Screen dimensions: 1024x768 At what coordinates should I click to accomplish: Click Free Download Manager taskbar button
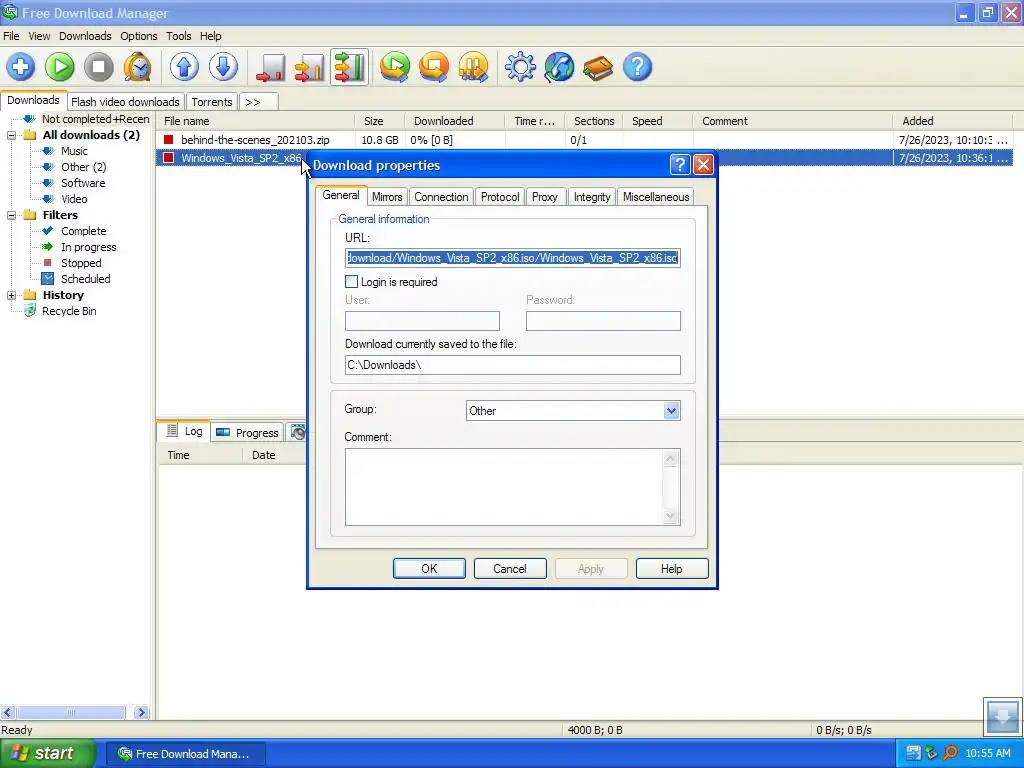click(186, 754)
